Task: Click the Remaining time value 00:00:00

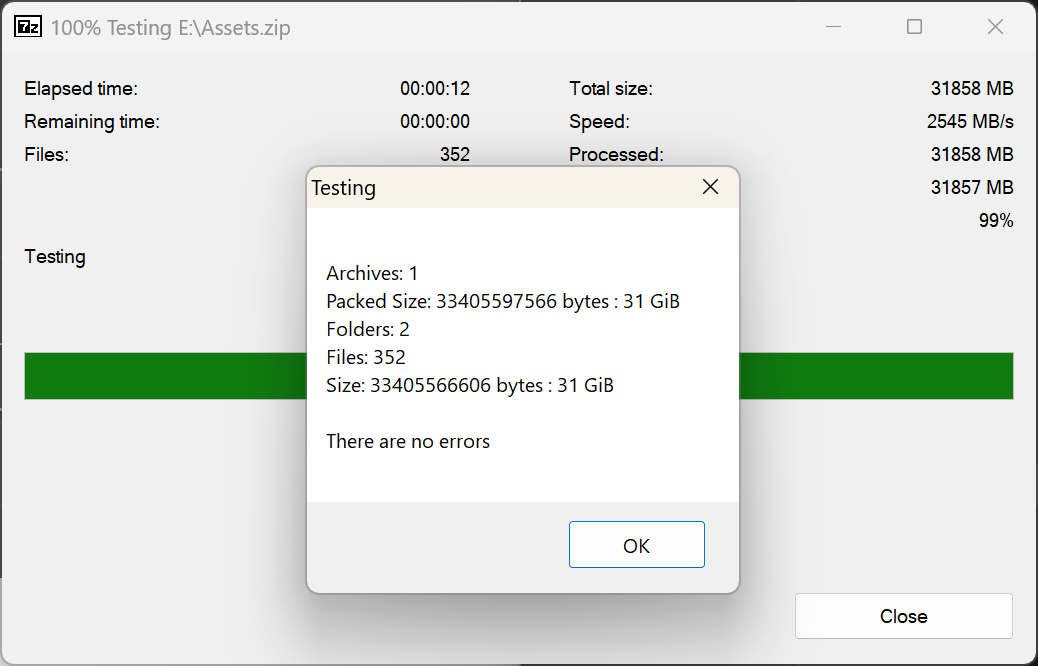Action: [435, 122]
